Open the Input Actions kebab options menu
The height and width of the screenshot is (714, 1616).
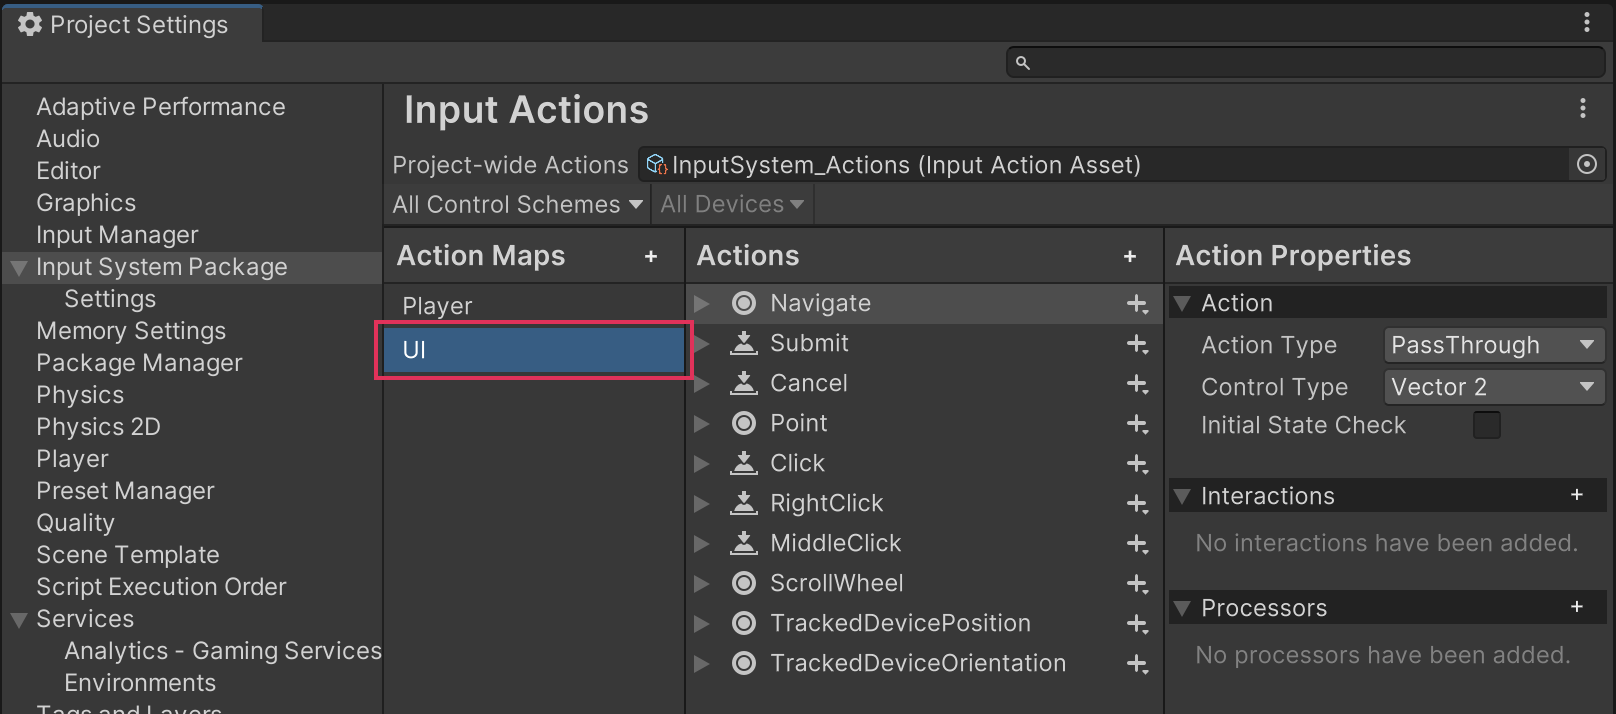click(1583, 108)
